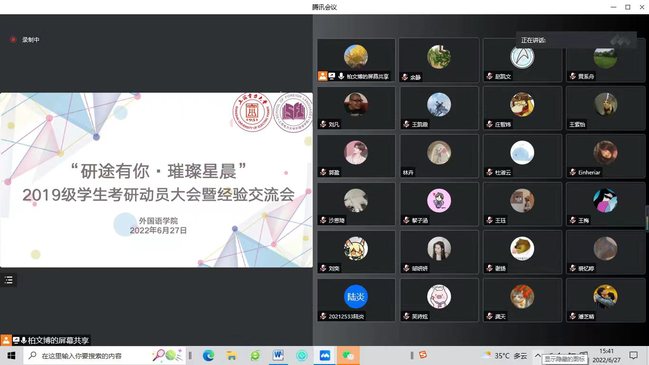The image size is (649, 365).
Task: Click the red recording indicator dot
Action: [x=13, y=40]
